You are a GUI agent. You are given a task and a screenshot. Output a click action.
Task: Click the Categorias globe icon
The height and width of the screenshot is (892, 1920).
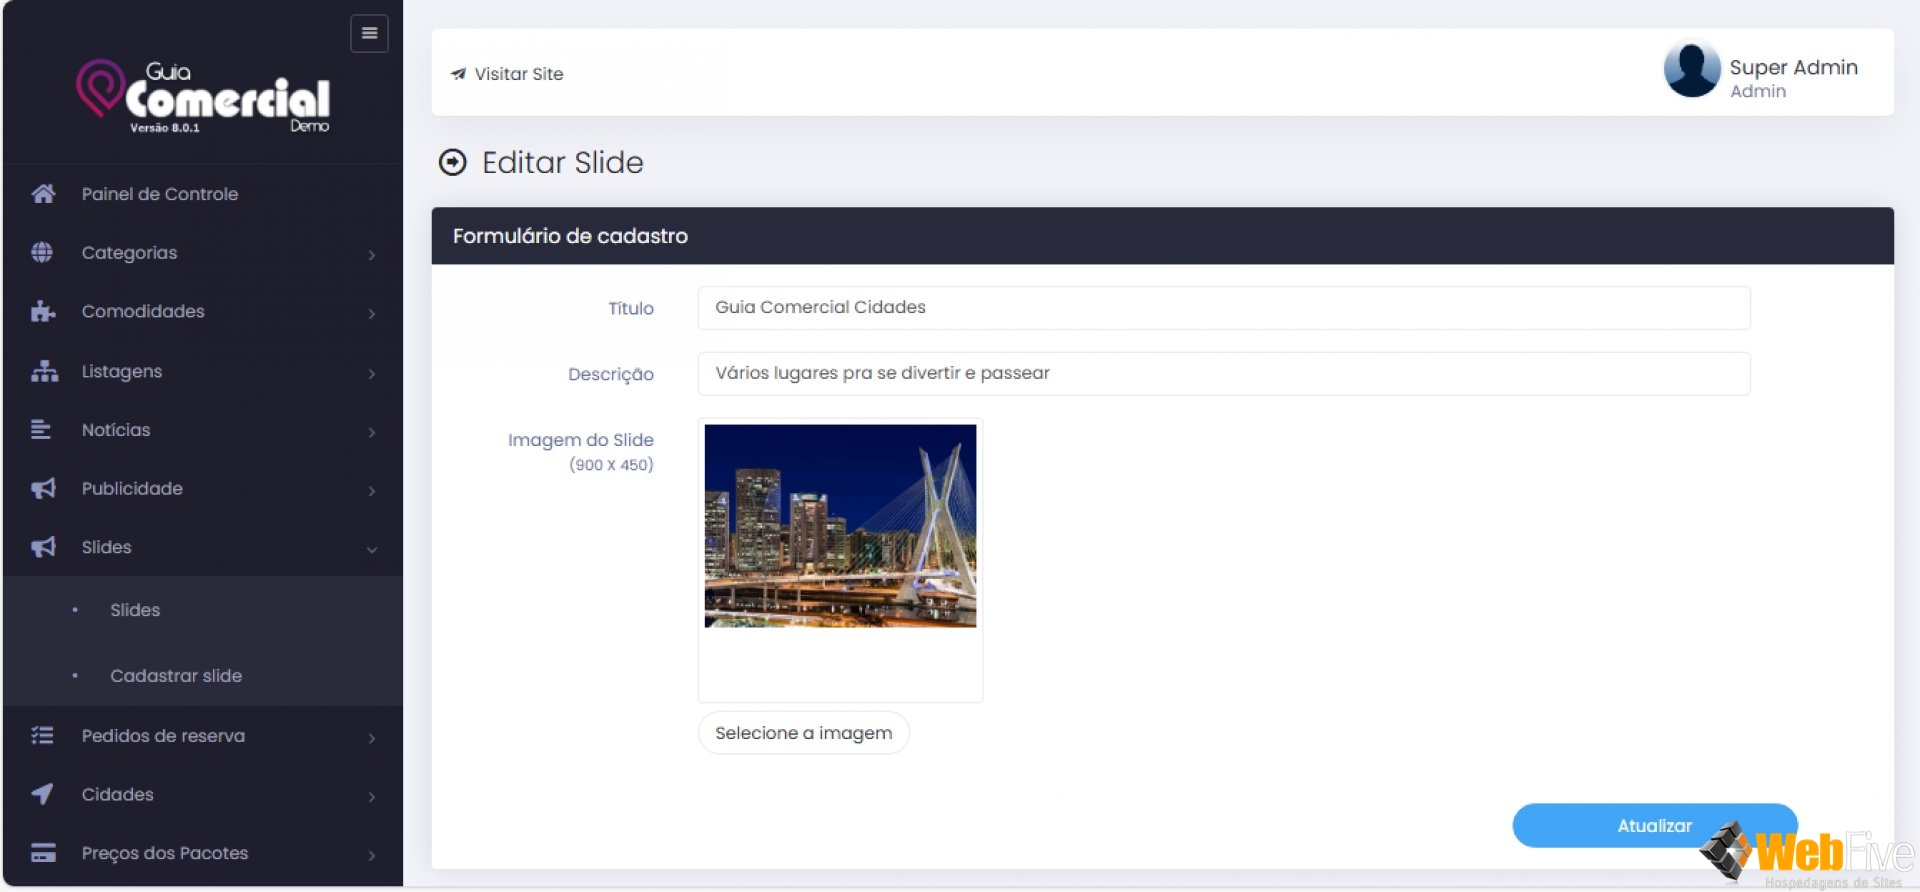point(42,253)
